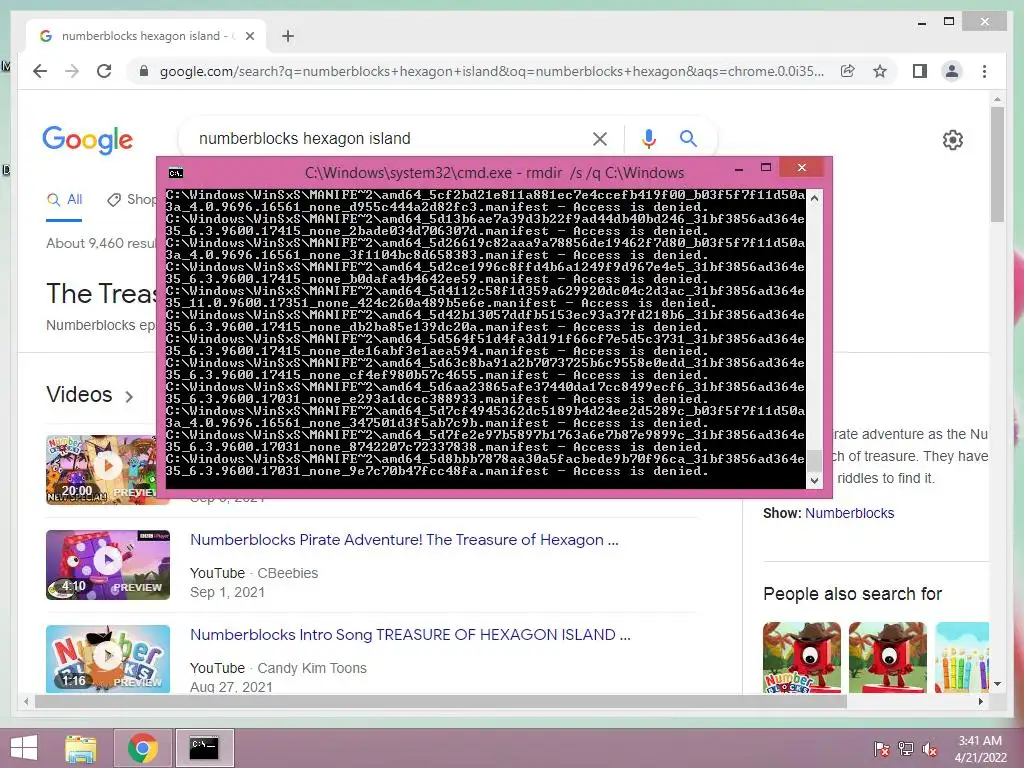Expand the Videos section arrow
The height and width of the screenshot is (768, 1024).
click(129, 396)
